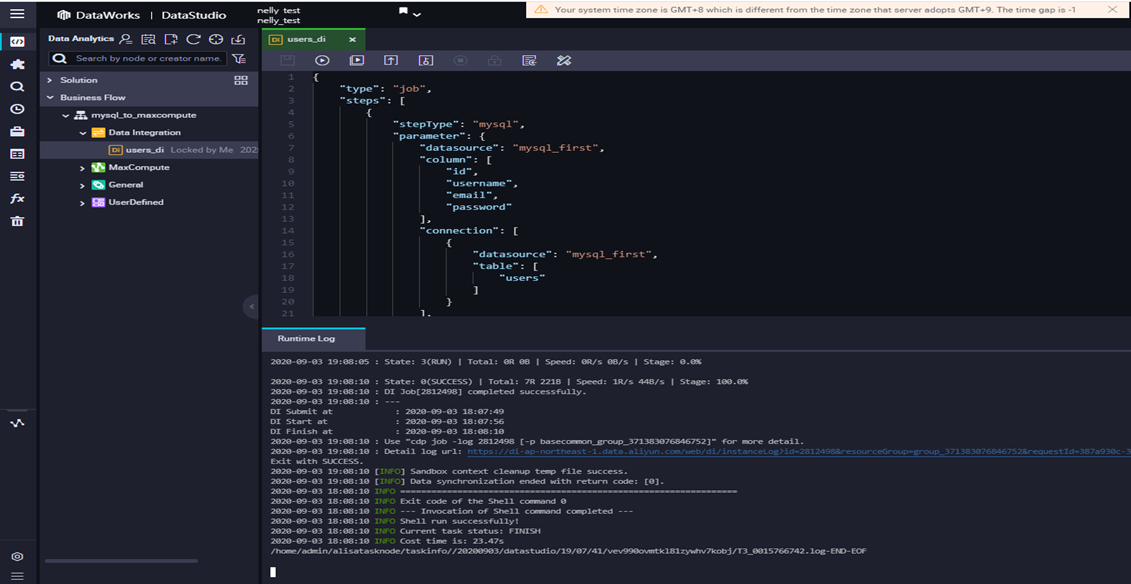Collapse the mysql_to_maxcompute workflow
This screenshot has height=584, width=1131.
(66, 115)
